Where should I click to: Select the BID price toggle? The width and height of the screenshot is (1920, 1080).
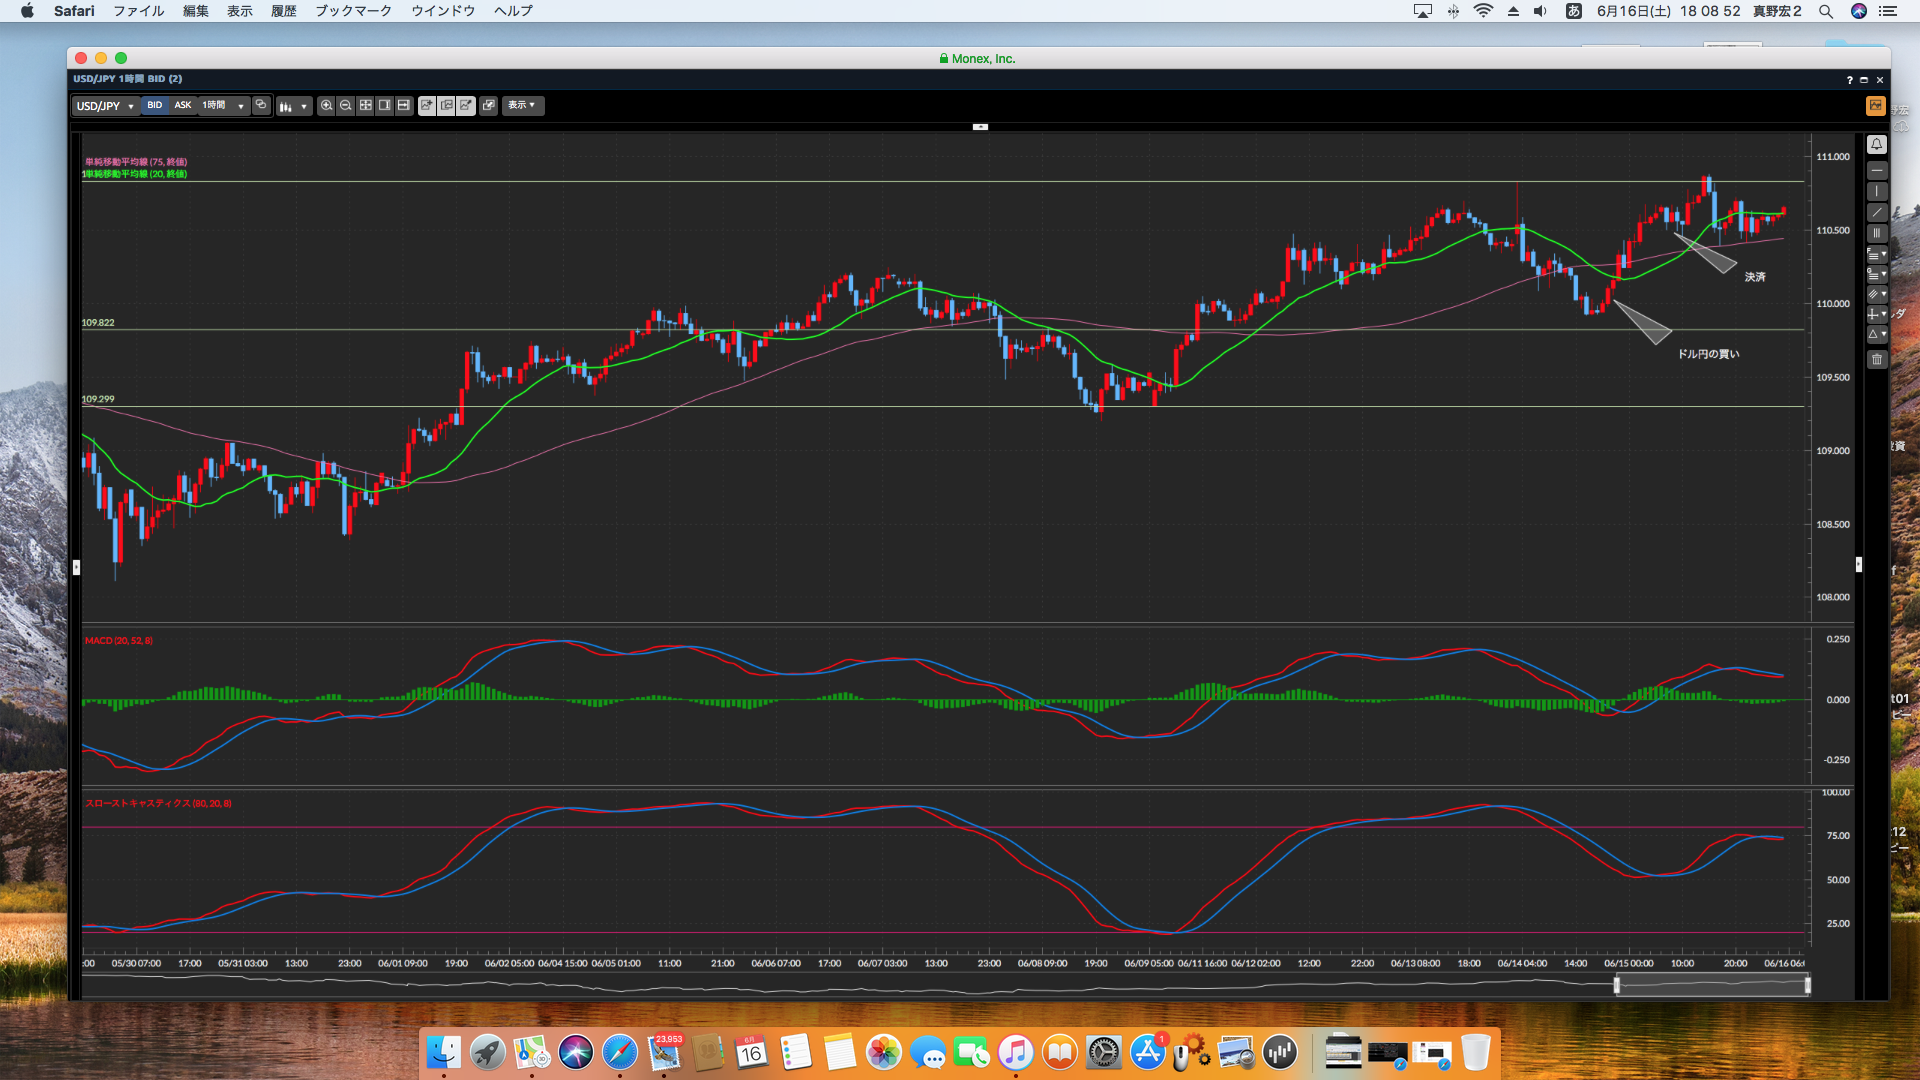pyautogui.click(x=154, y=105)
